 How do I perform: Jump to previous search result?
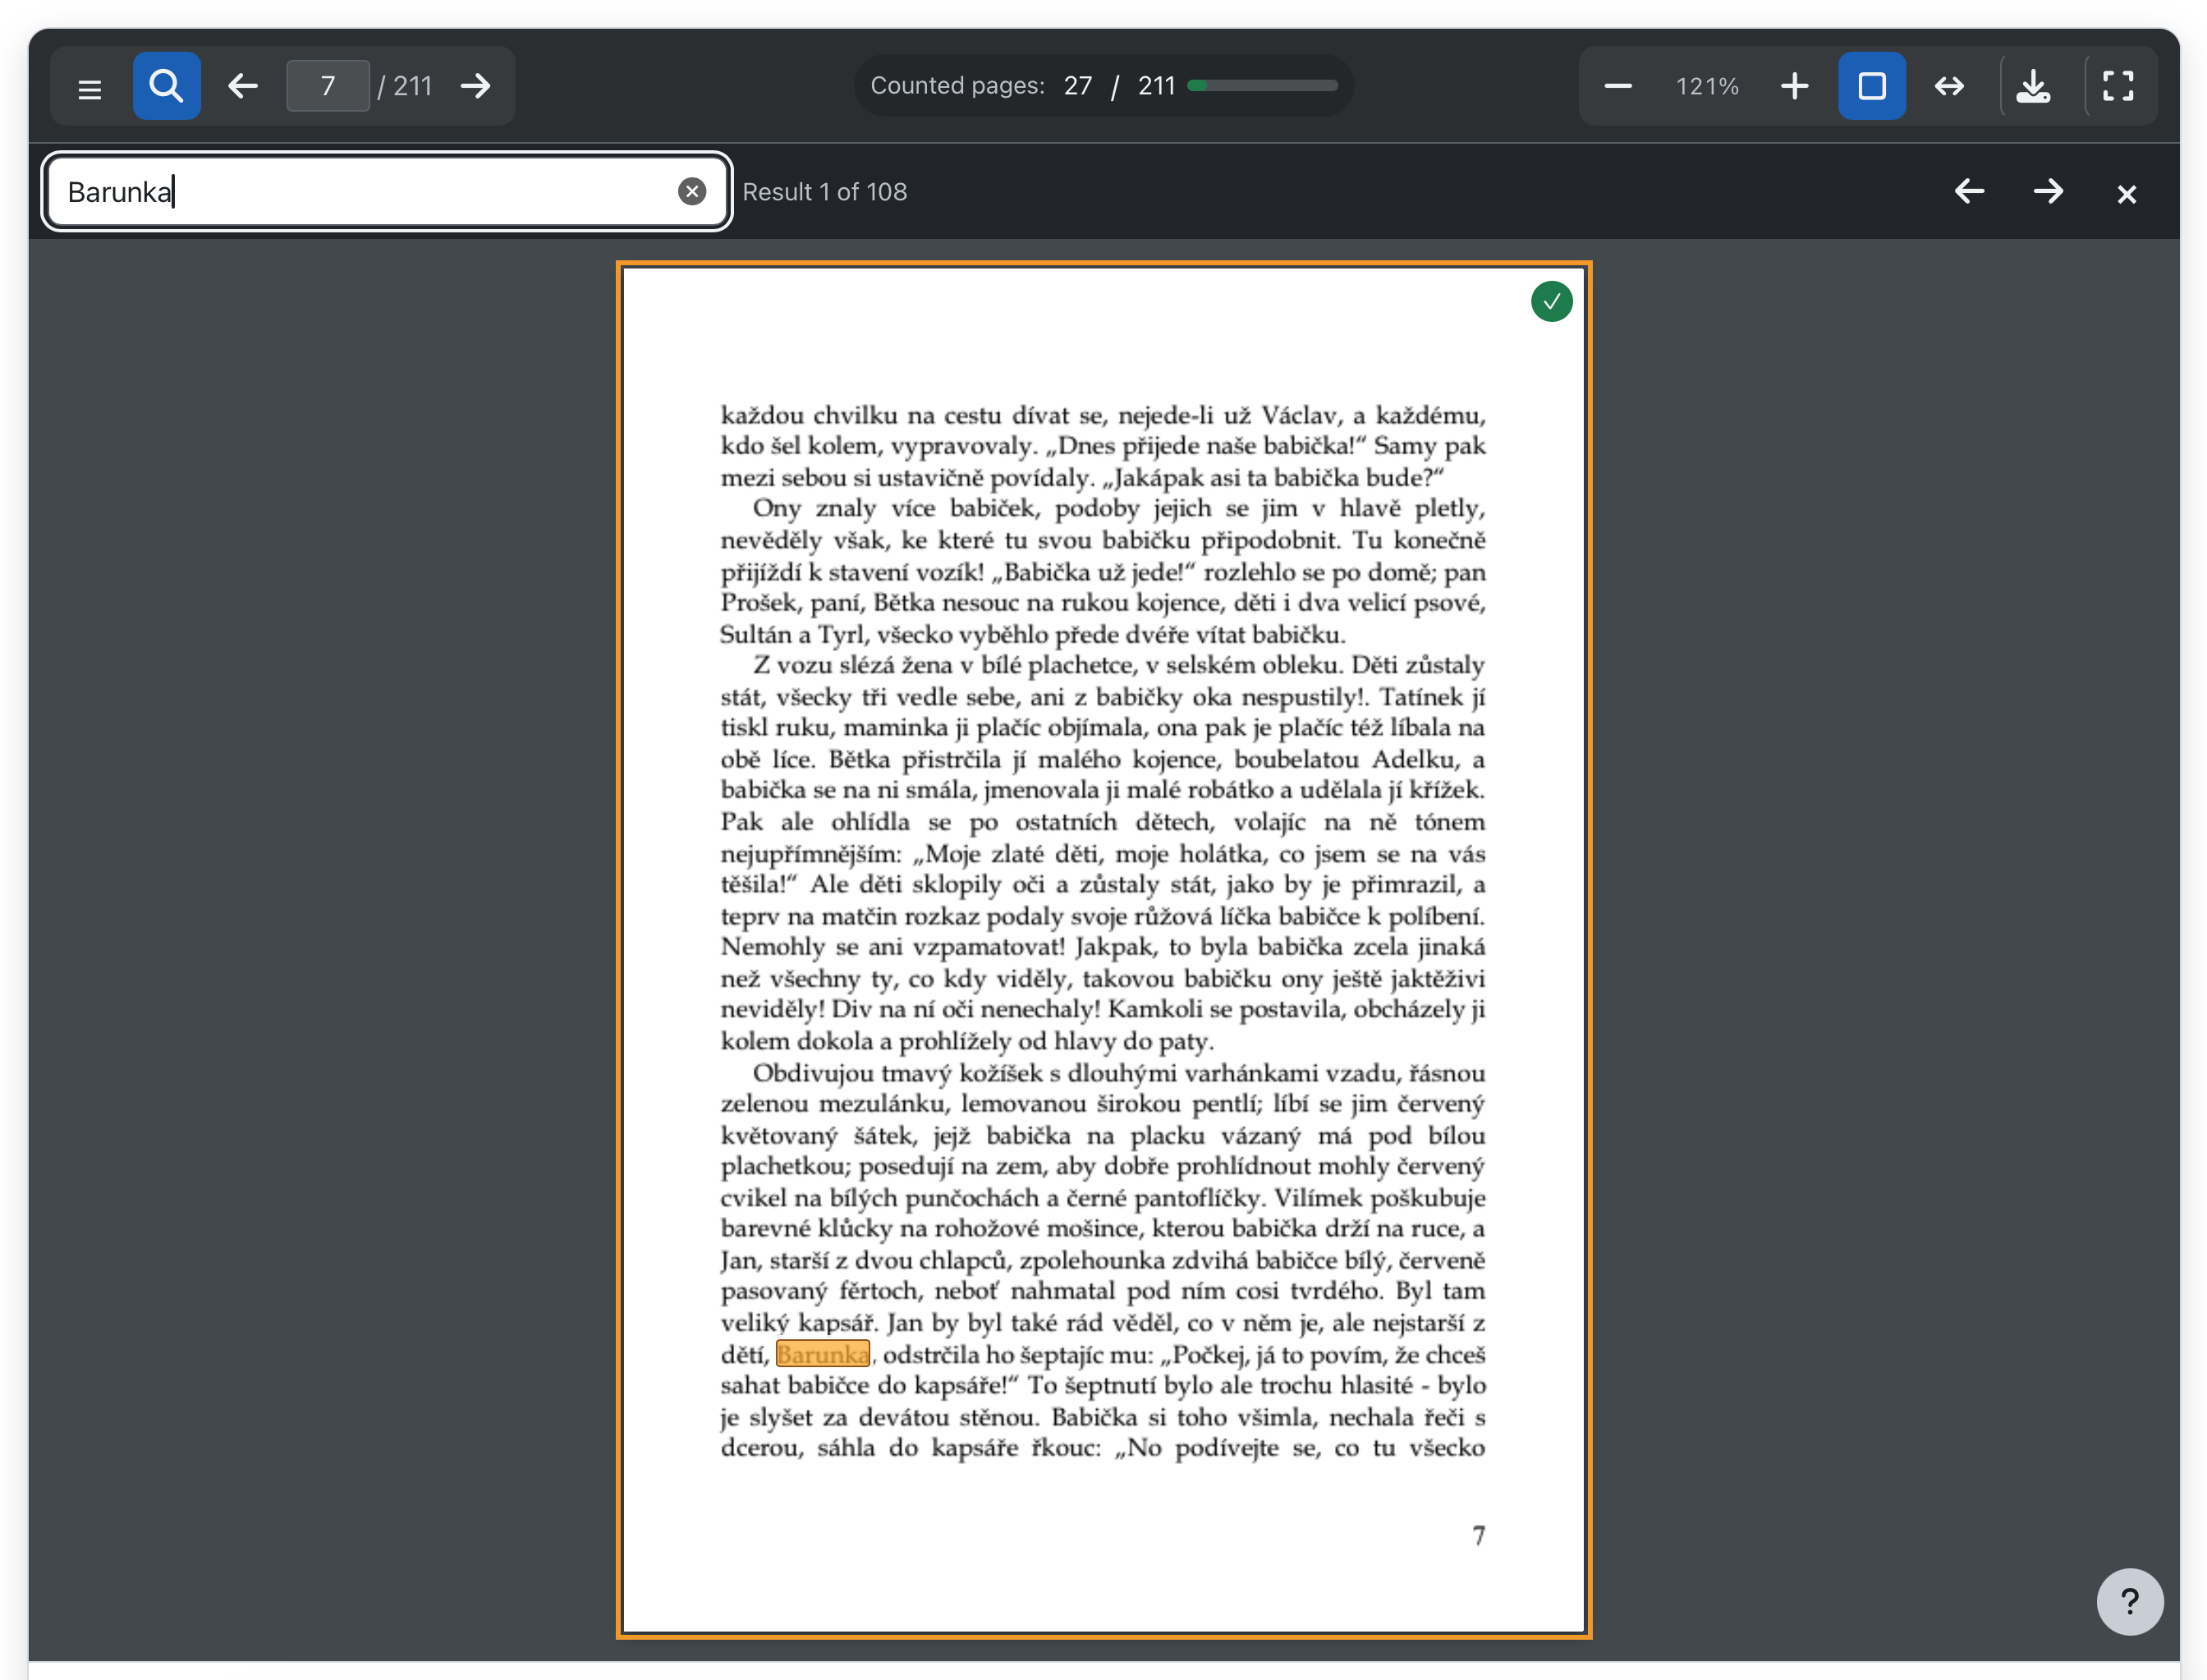point(1968,191)
